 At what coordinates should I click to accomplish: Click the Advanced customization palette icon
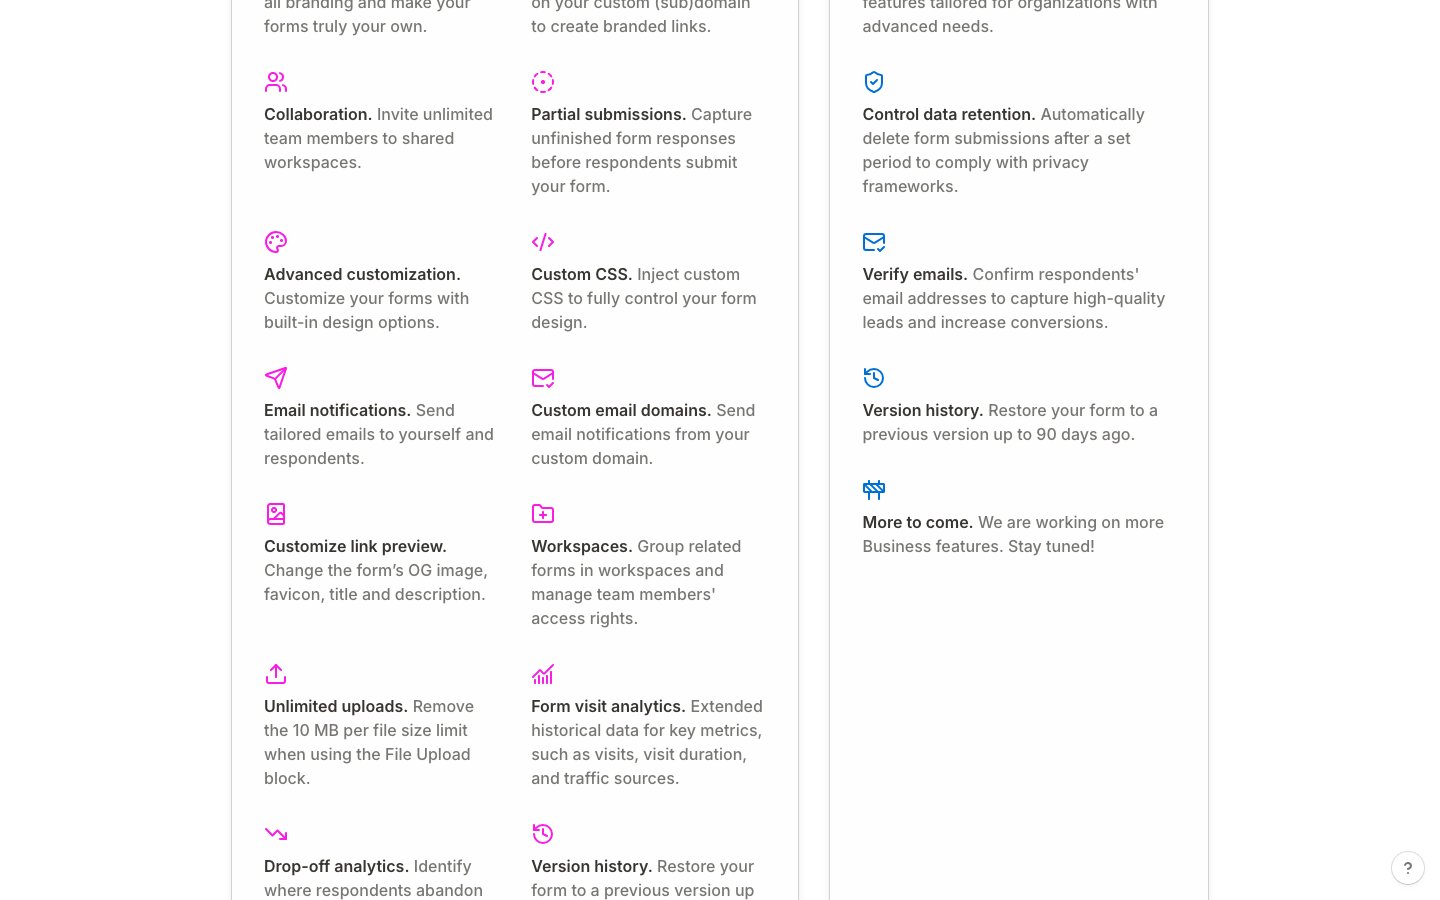click(x=276, y=242)
